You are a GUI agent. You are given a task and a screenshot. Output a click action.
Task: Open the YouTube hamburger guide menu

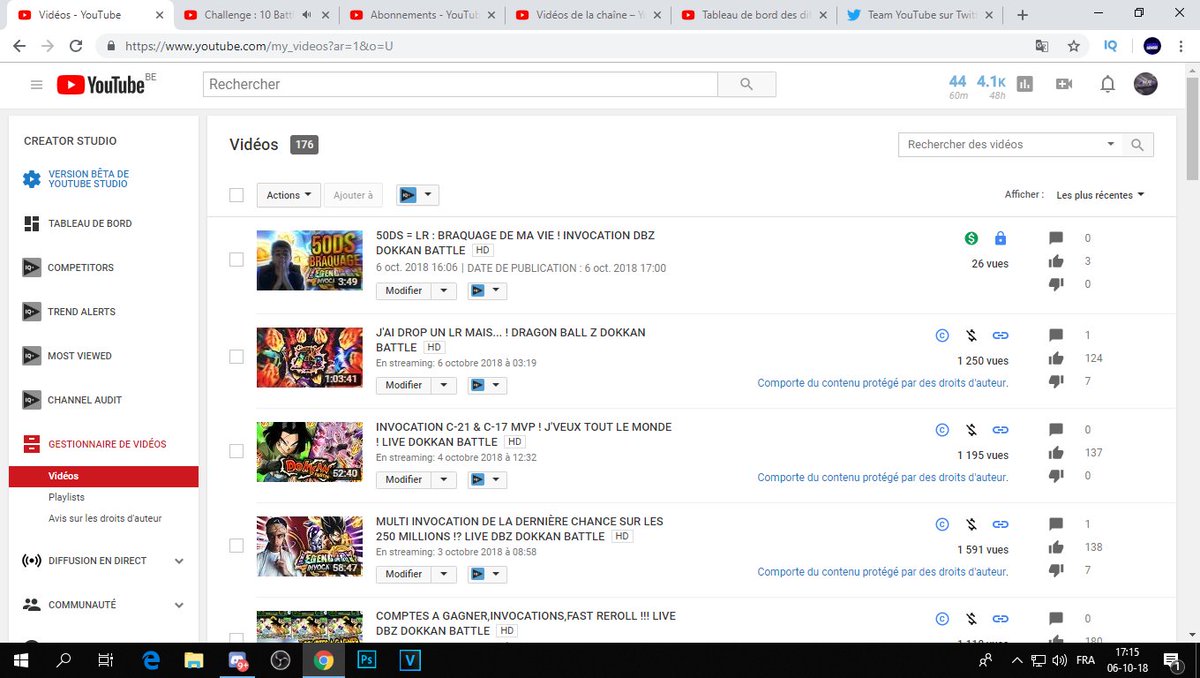coord(37,85)
